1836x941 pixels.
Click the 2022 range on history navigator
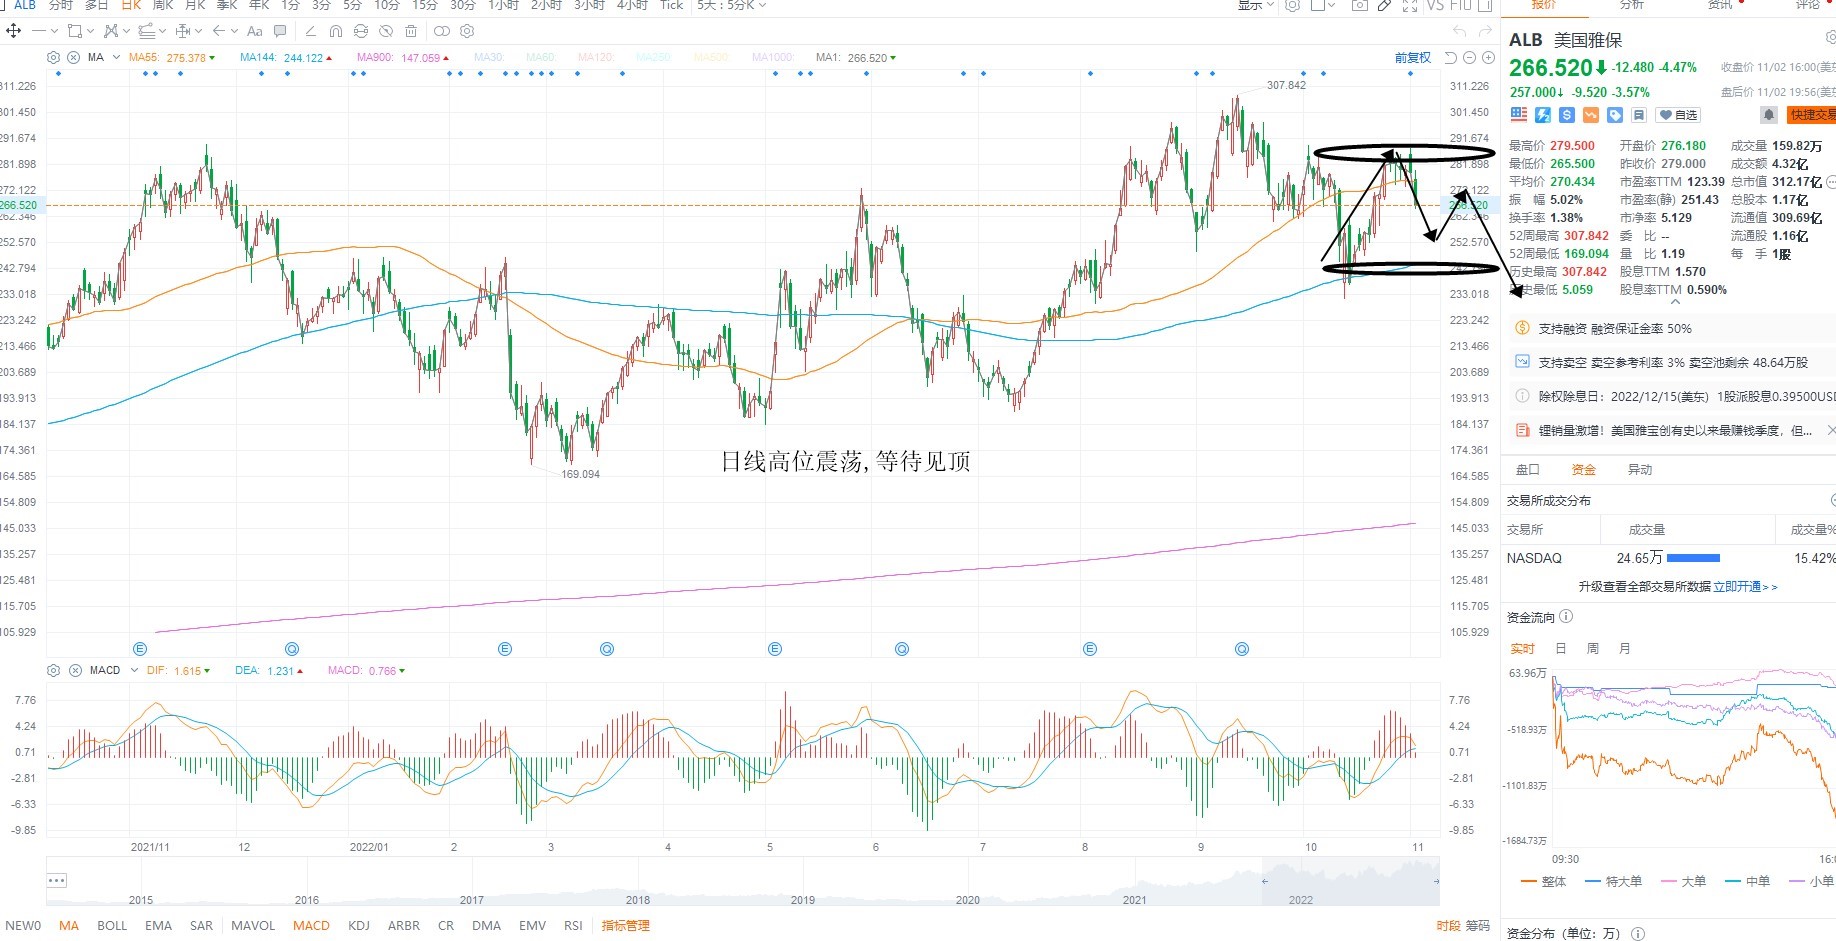click(x=1300, y=900)
